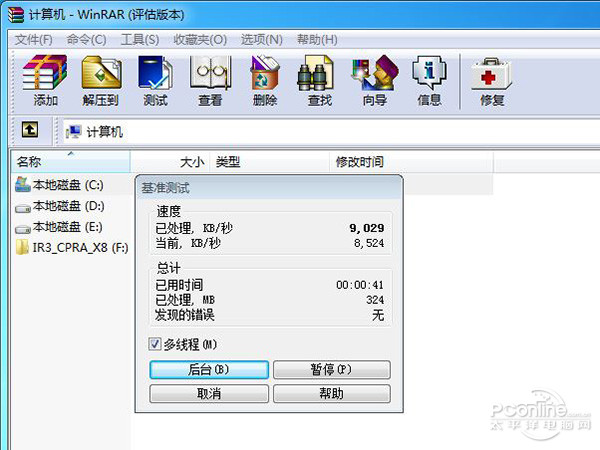The image size is (600, 450).
Task: Click the address bar showing 计算机
Action: click(x=331, y=132)
